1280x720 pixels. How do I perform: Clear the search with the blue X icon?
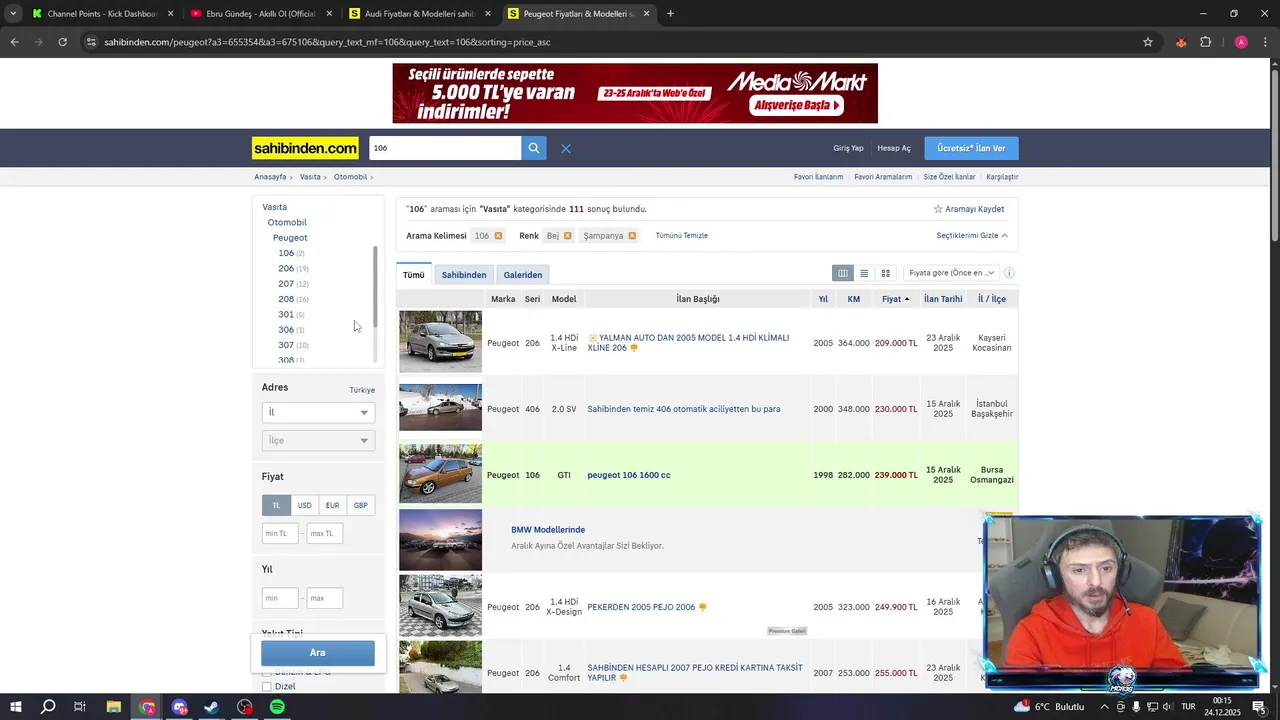point(566,148)
